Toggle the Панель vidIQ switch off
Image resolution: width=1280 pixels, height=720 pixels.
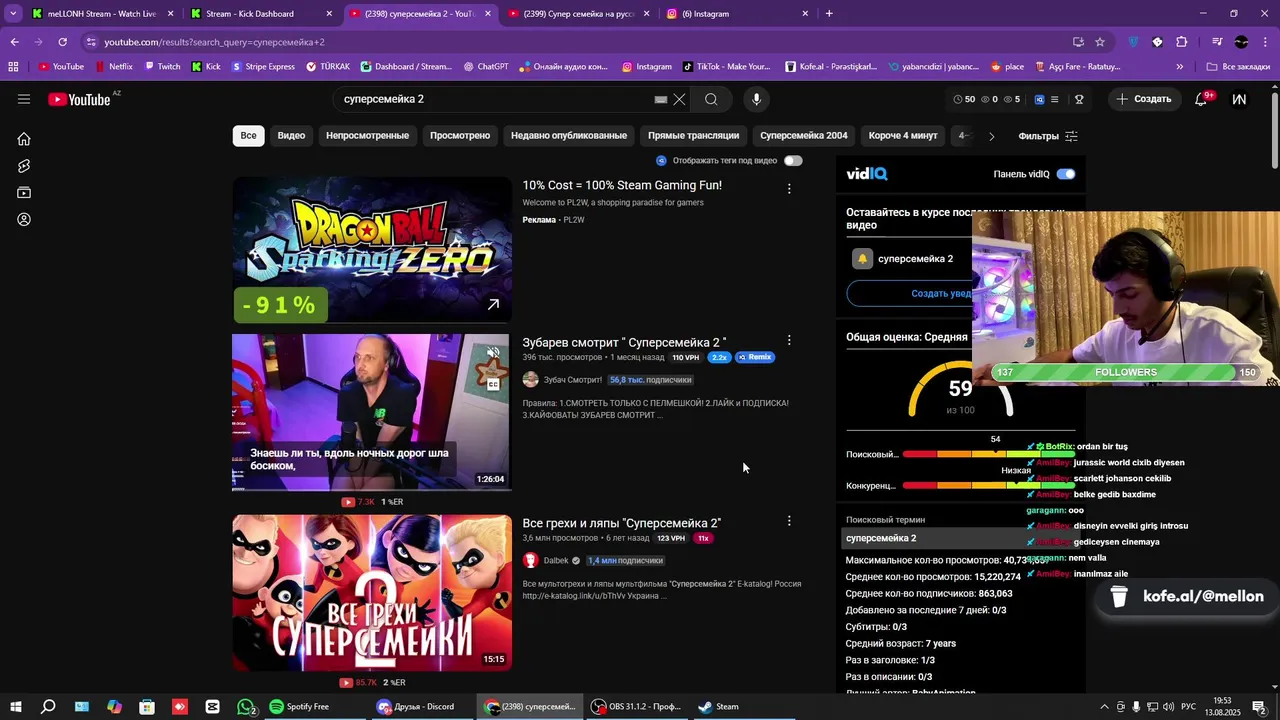coord(1066,174)
